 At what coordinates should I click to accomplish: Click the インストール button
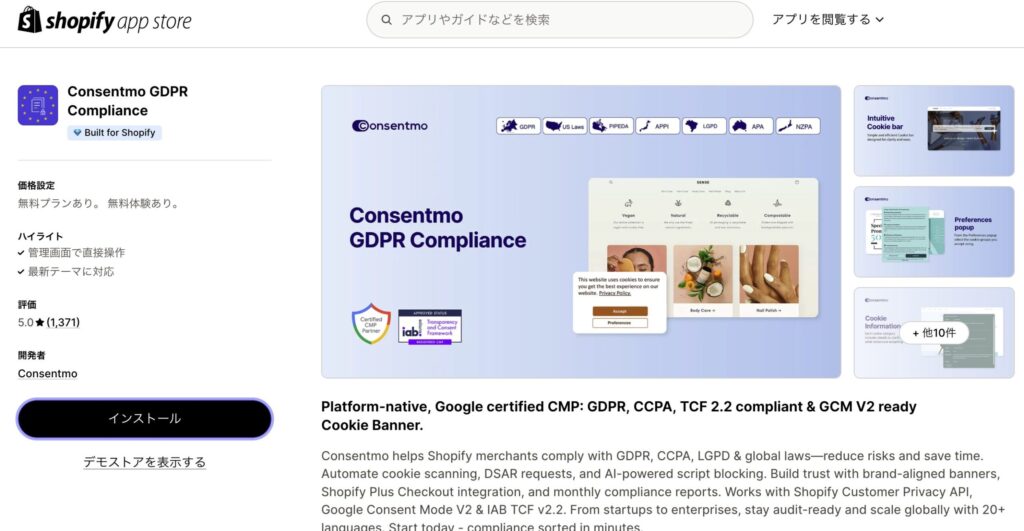click(x=144, y=419)
